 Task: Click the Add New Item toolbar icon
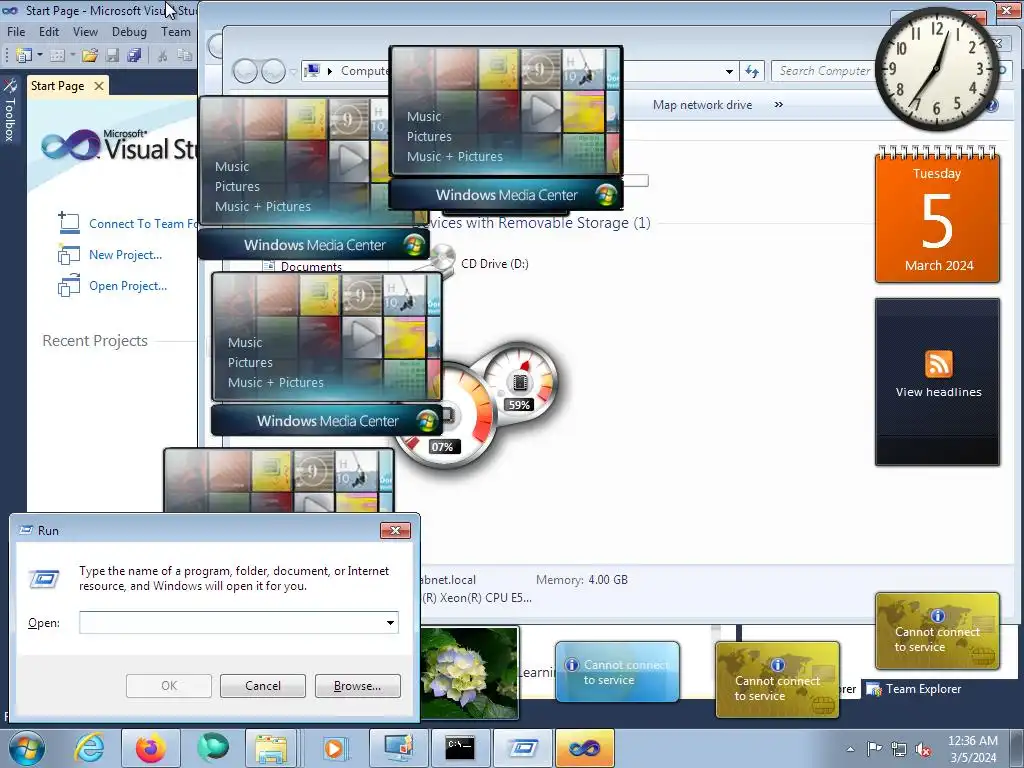(57, 56)
